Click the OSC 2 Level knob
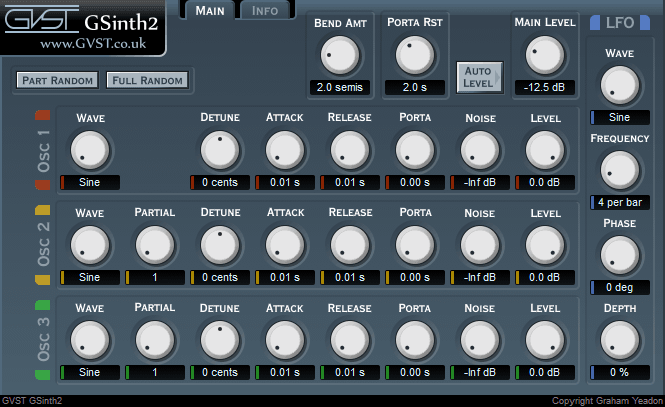 (x=545, y=245)
